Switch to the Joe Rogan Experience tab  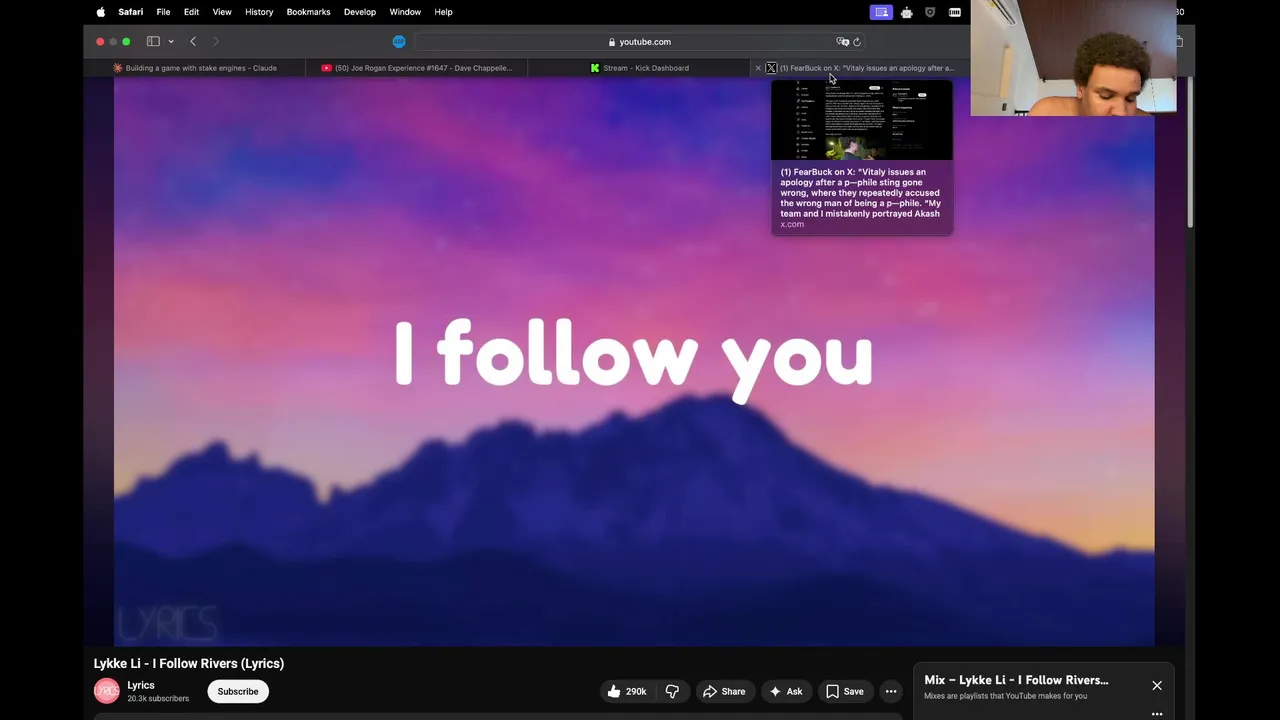pyautogui.click(x=417, y=68)
